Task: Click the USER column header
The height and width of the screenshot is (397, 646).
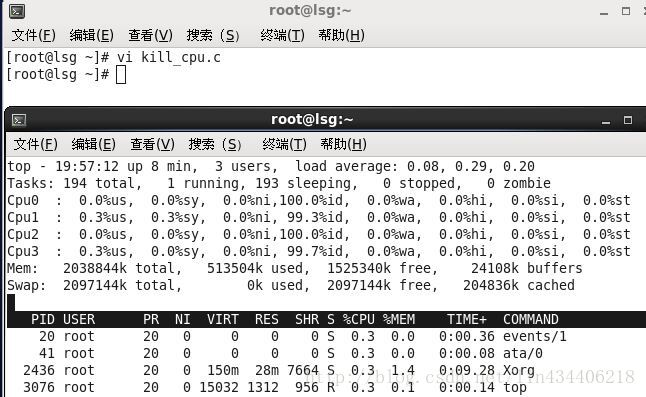Action: tap(79, 320)
